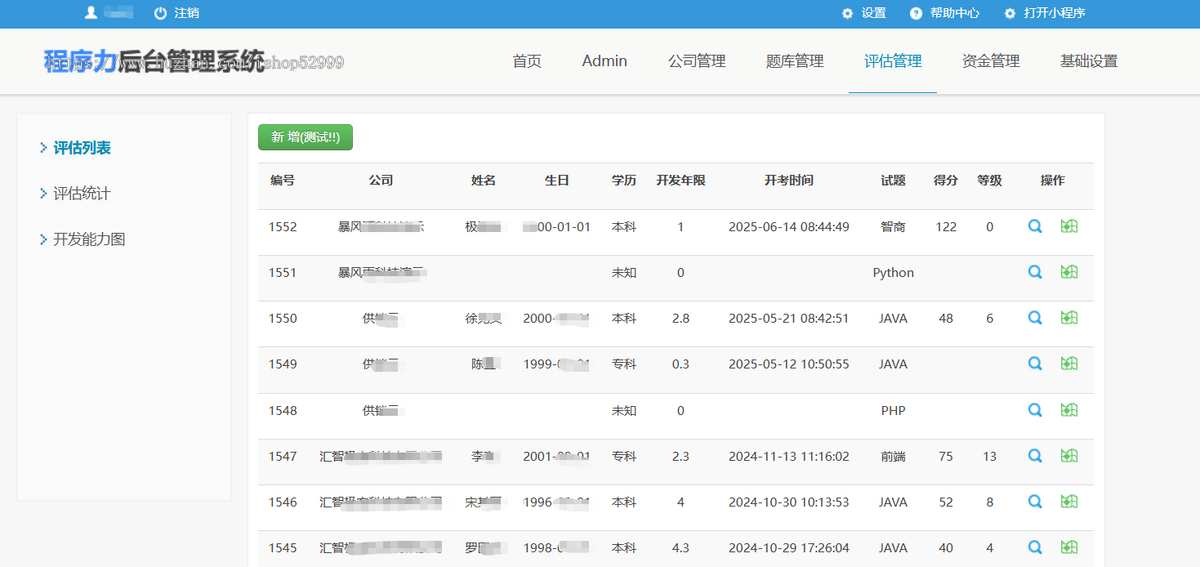Open the 帮助中心 link
Viewport: 1200px width, 567px height.
(955, 13)
